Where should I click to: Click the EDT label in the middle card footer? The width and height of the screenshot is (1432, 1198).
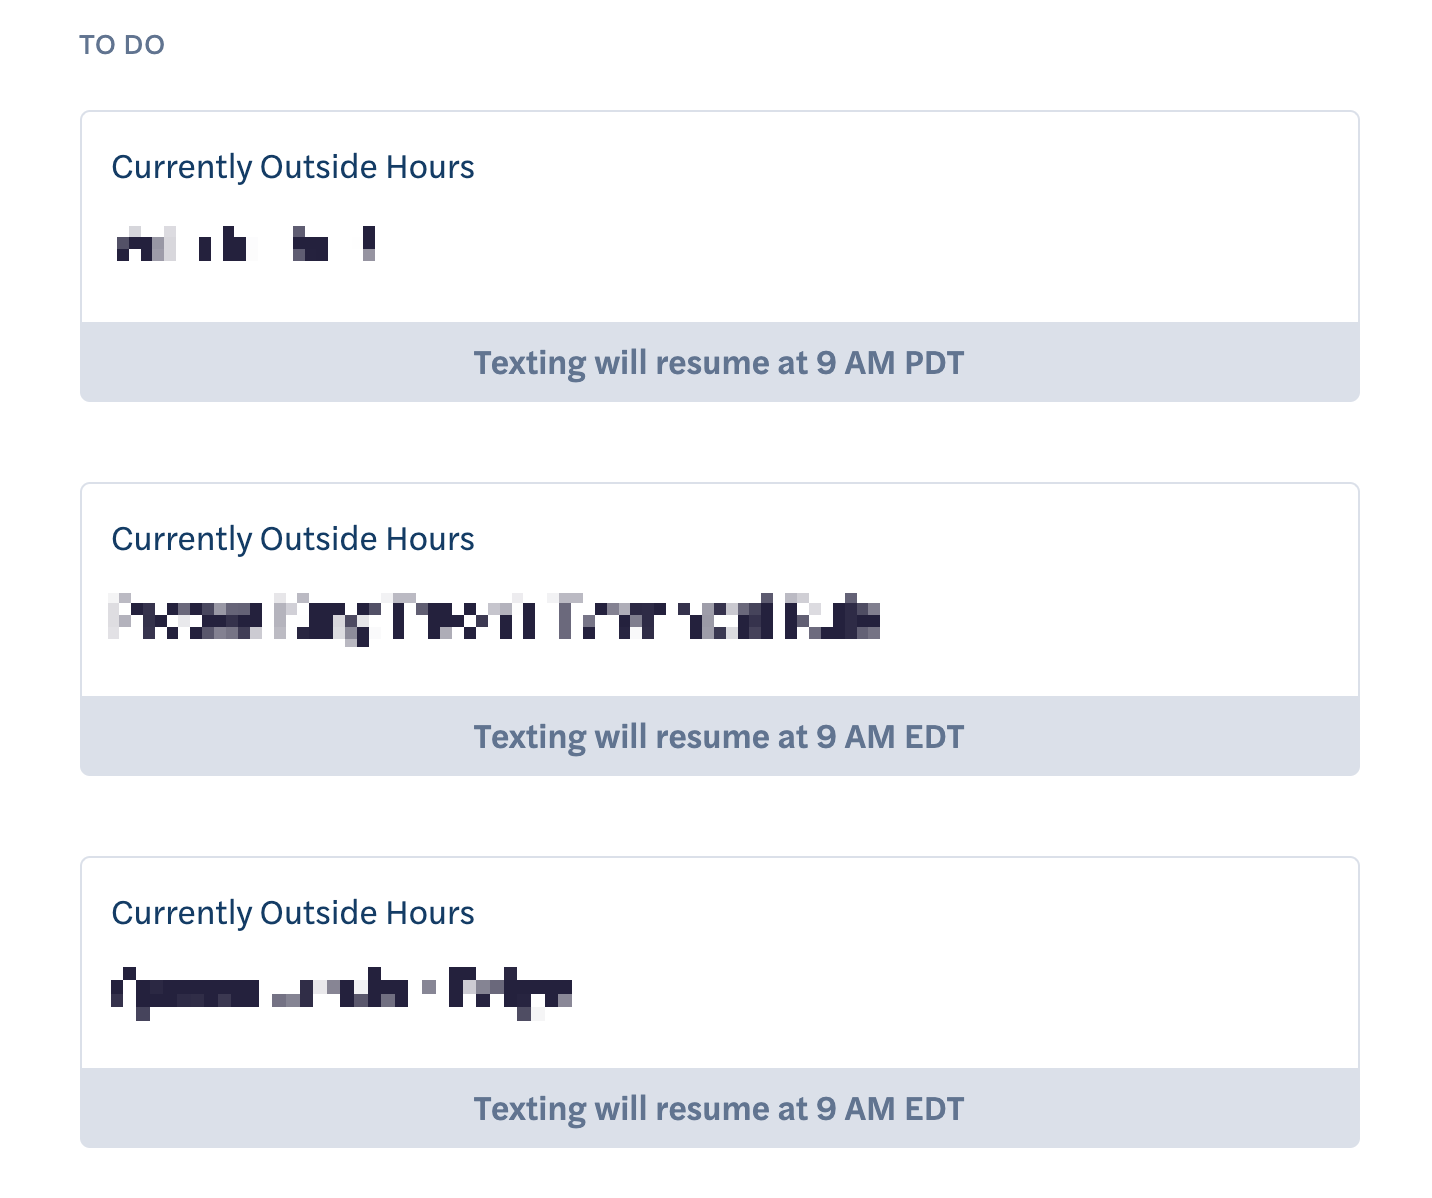(x=934, y=736)
